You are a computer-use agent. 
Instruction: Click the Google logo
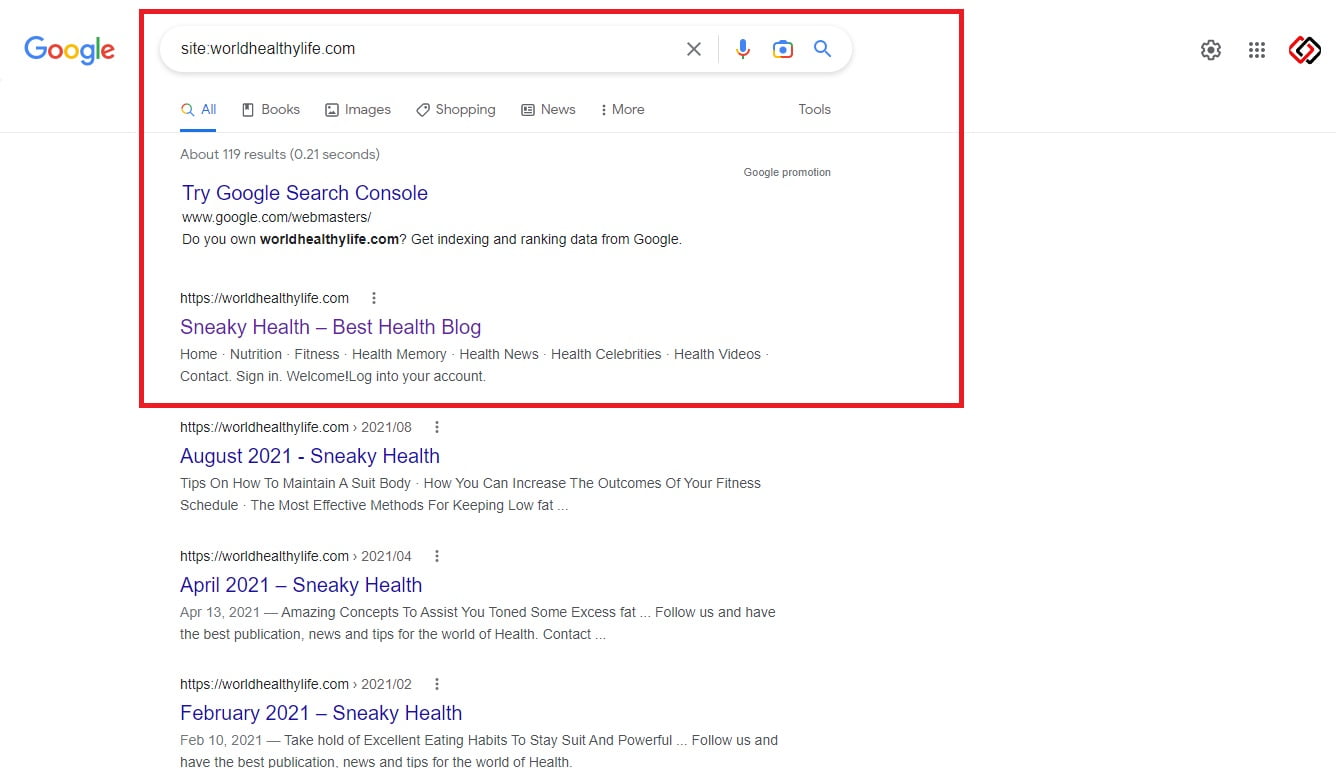pos(69,50)
